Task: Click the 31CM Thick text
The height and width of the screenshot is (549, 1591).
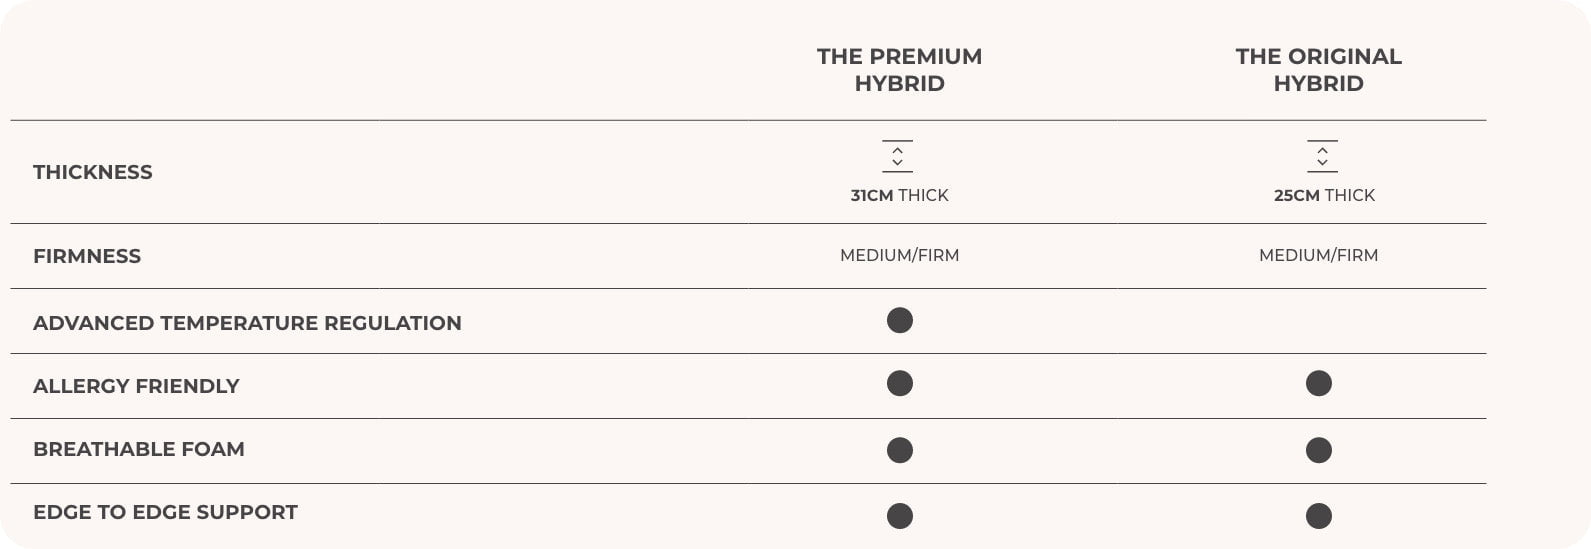Action: 899,195
